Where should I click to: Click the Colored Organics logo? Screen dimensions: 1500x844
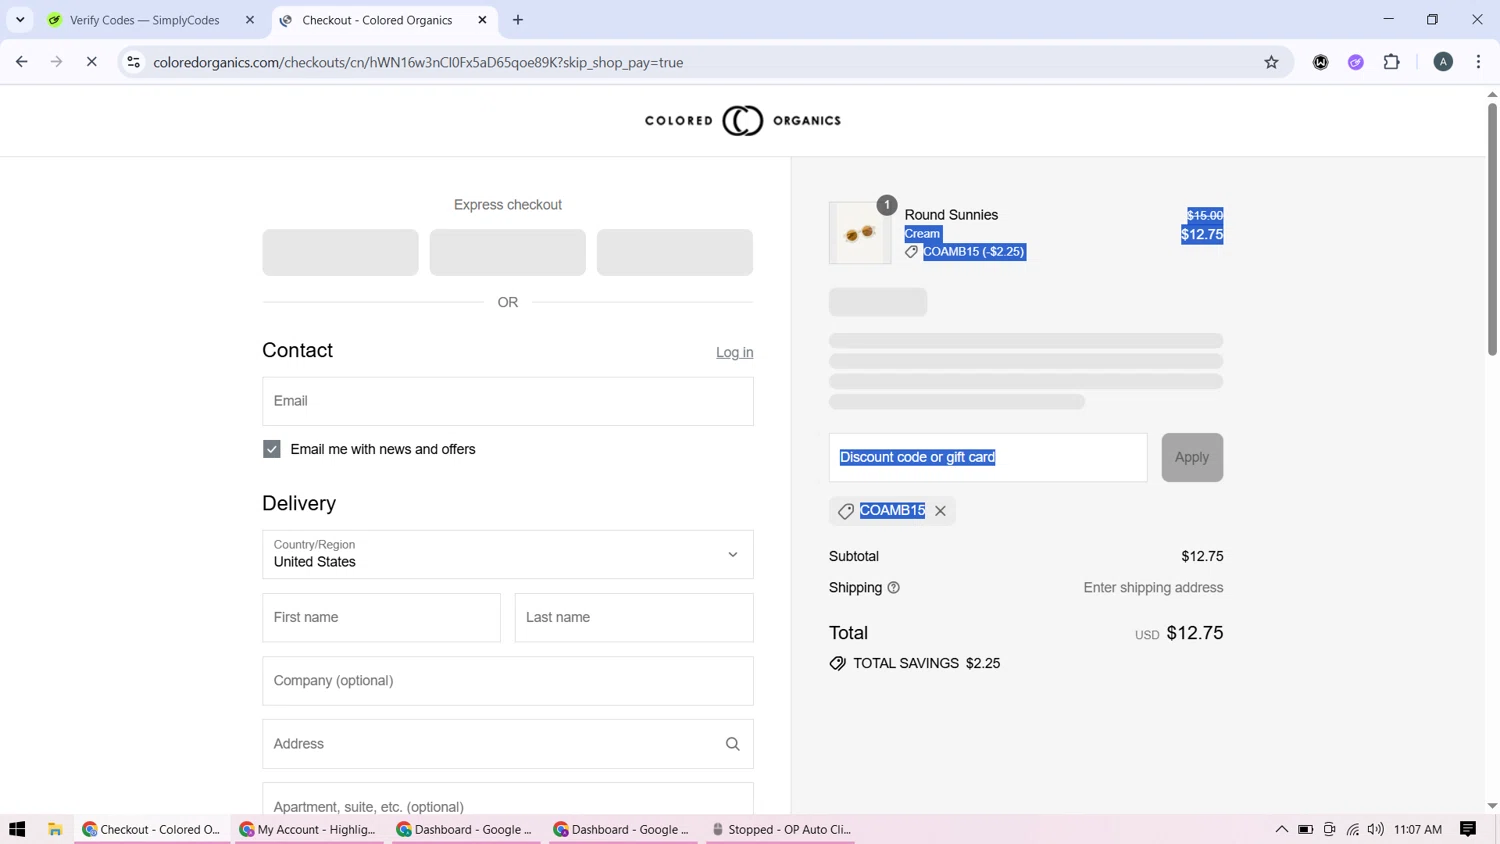tap(743, 120)
